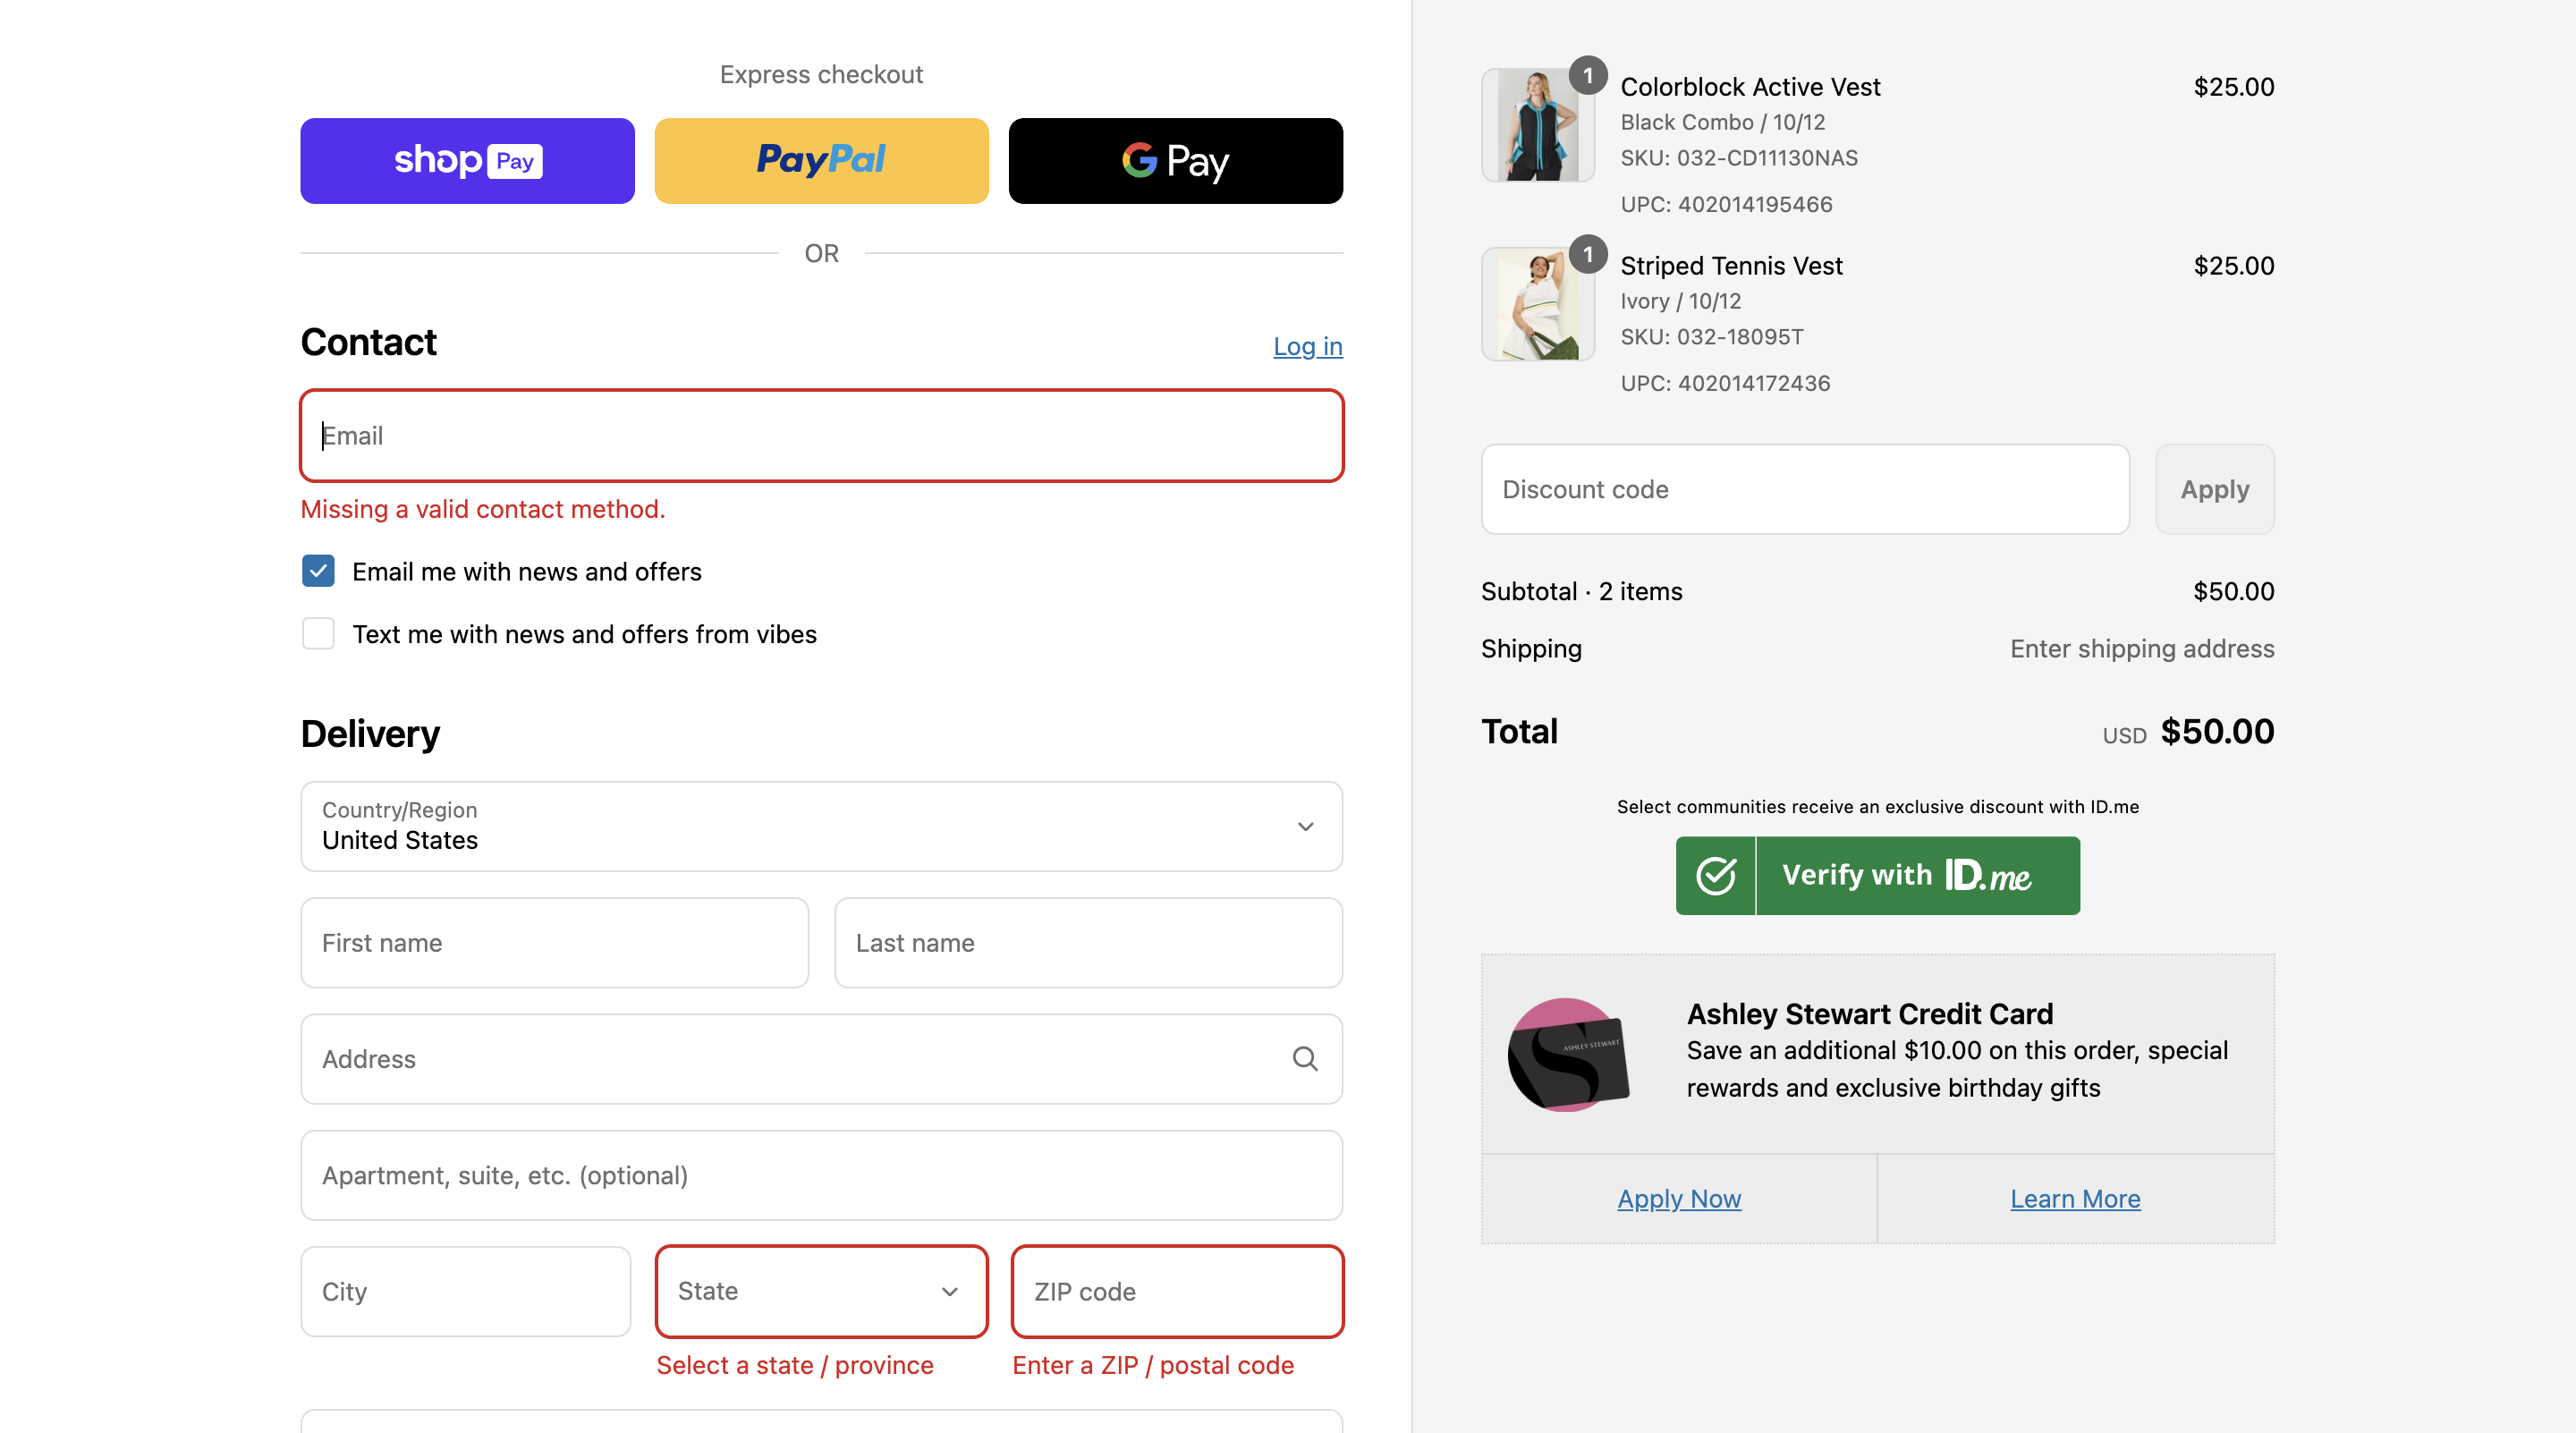Click the Enter a ZIP / postal code error
The width and height of the screenshot is (2576, 1433).
[1152, 1365]
